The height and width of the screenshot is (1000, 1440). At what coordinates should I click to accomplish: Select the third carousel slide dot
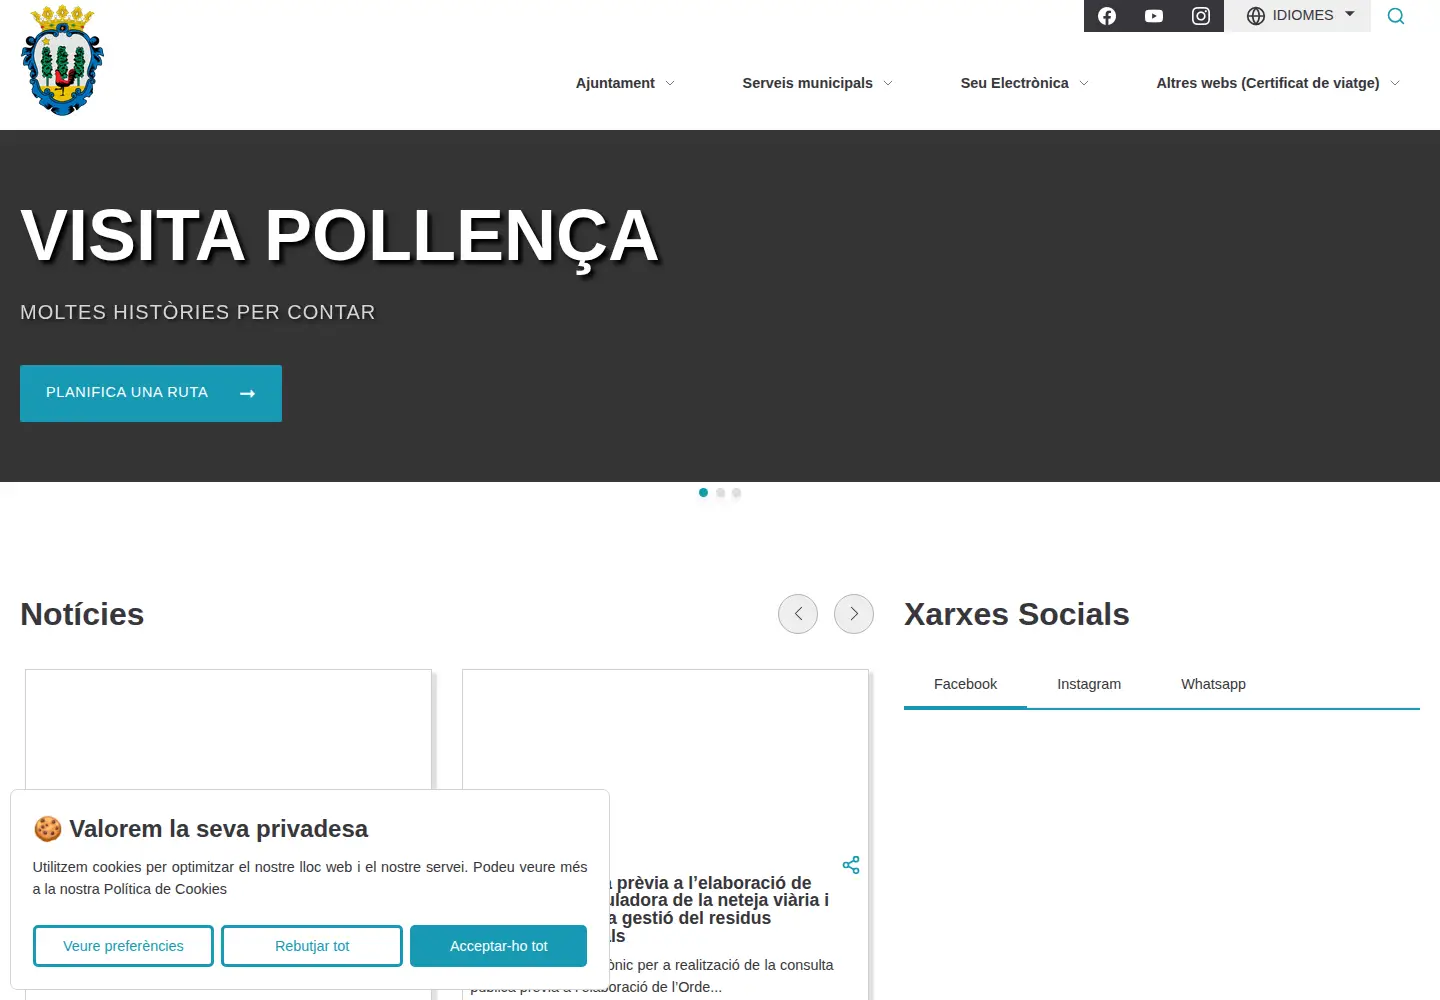[x=736, y=493]
